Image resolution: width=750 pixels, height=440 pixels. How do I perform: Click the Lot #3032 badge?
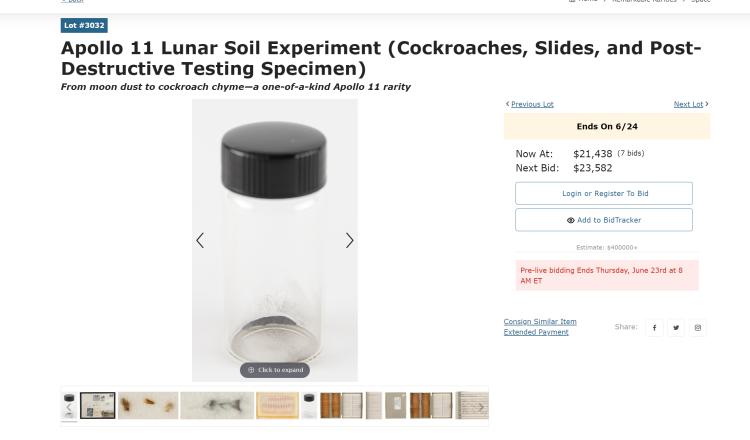(x=84, y=25)
